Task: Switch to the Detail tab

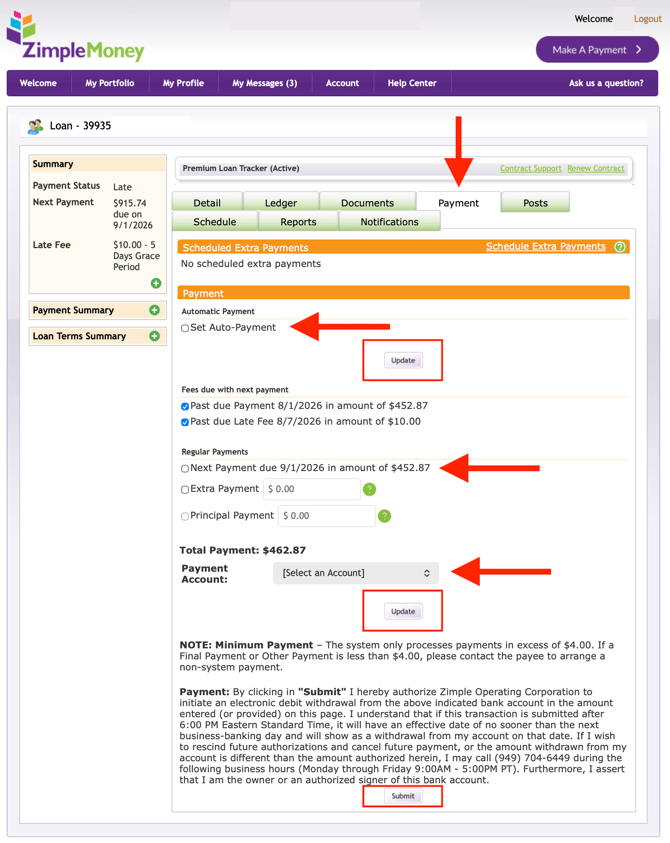Action: click(207, 203)
